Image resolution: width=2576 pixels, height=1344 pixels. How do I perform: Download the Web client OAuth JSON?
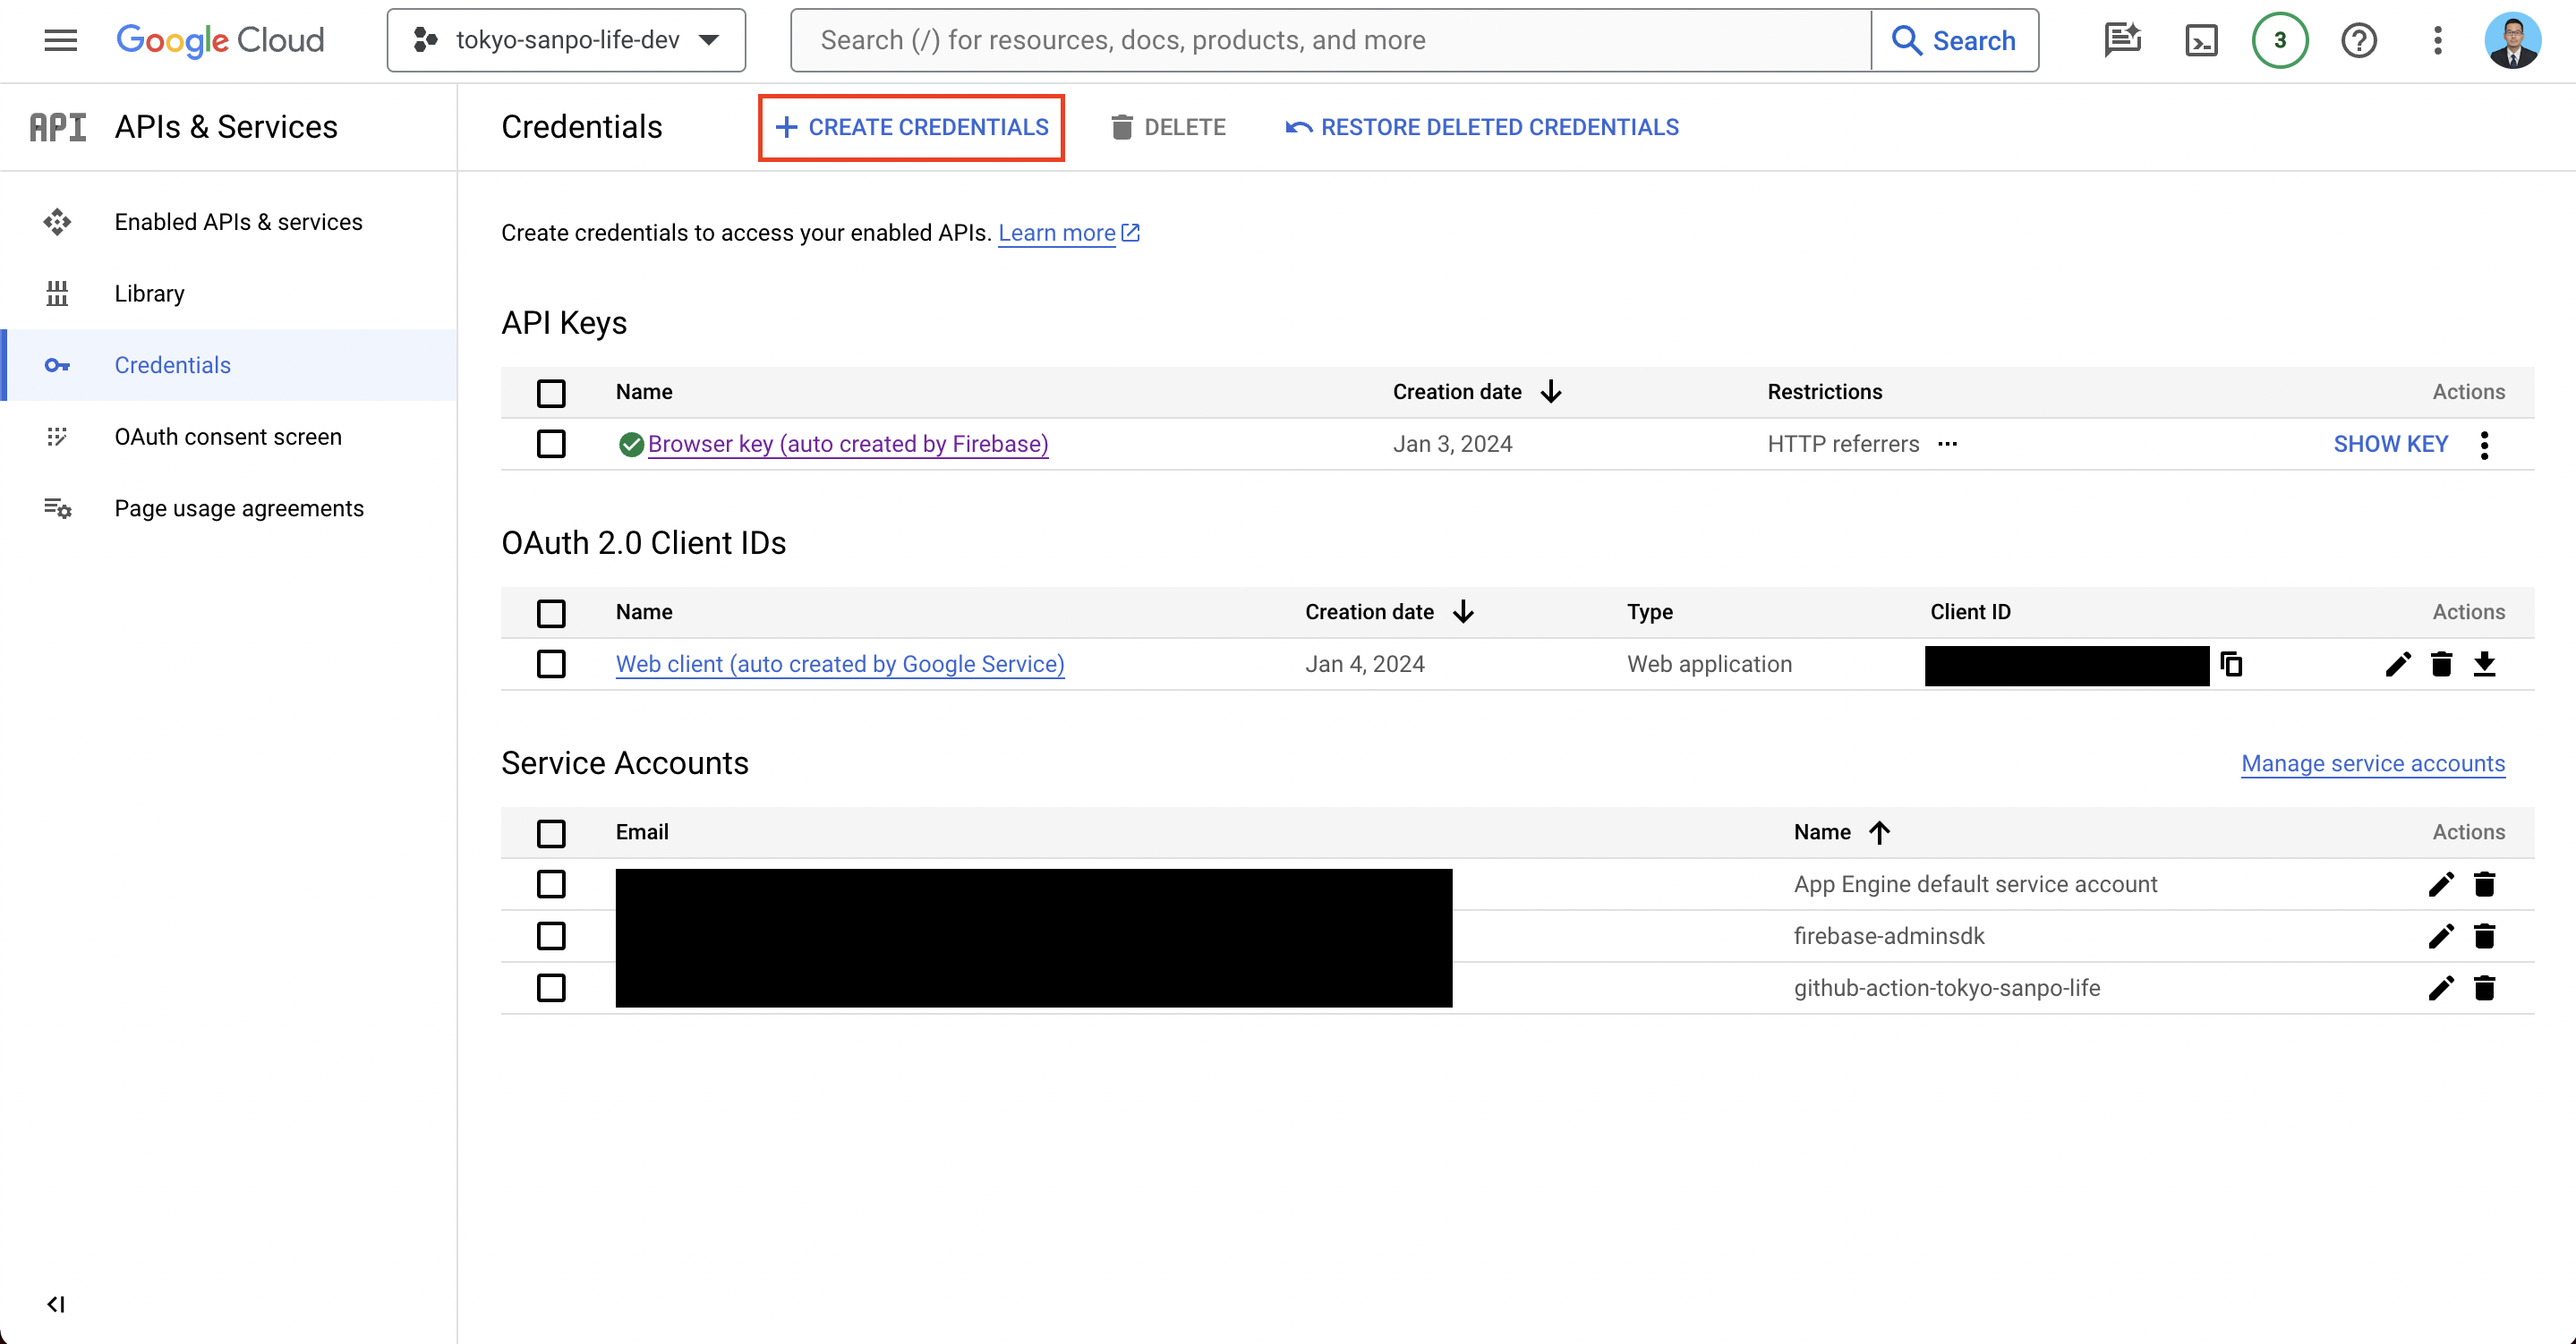pos(2484,664)
